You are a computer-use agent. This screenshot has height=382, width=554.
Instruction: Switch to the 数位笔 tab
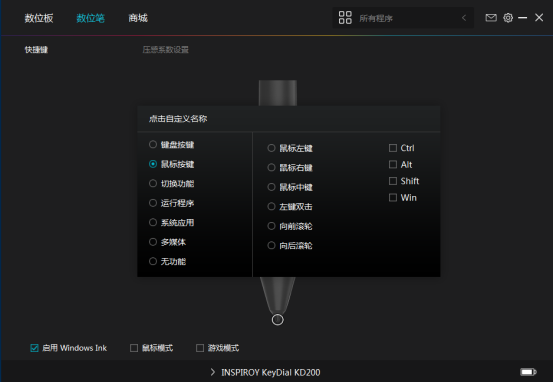[90, 18]
